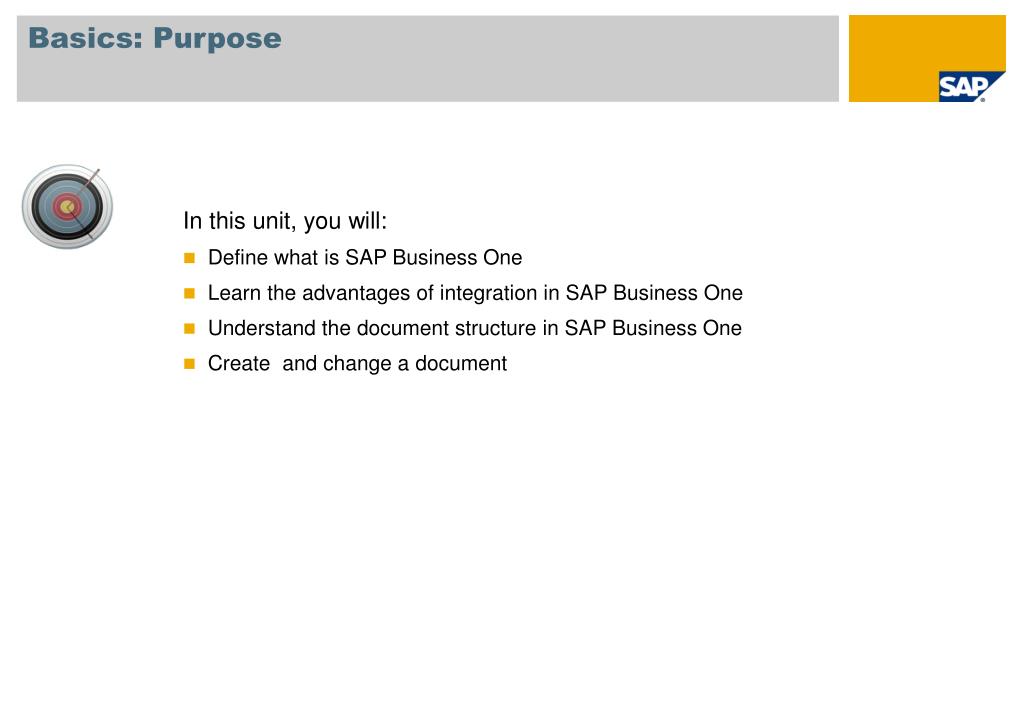Screen dimensions: 1023x708
Task: Click 'SAP Business One' in the first bullet
Action: point(433,258)
